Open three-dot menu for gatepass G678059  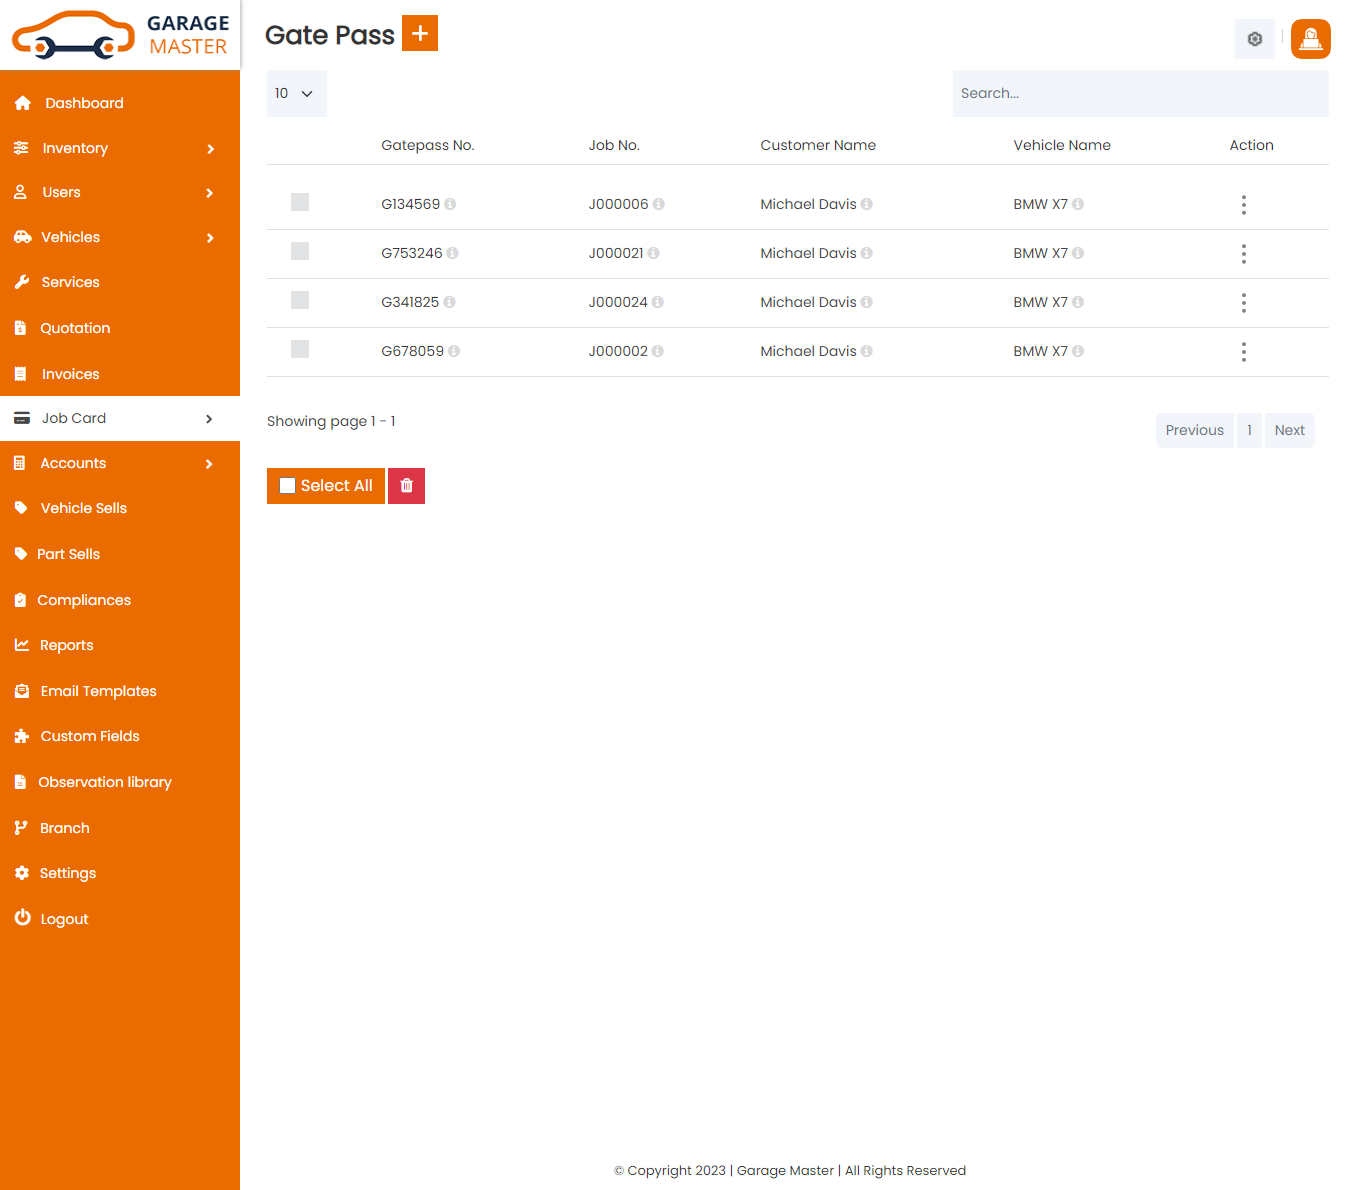click(x=1243, y=352)
